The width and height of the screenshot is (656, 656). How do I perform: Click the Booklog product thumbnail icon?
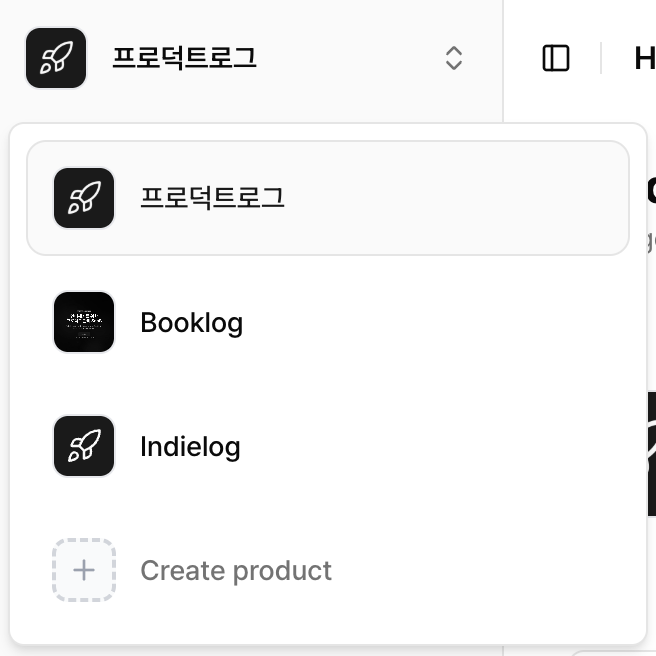click(x=84, y=322)
